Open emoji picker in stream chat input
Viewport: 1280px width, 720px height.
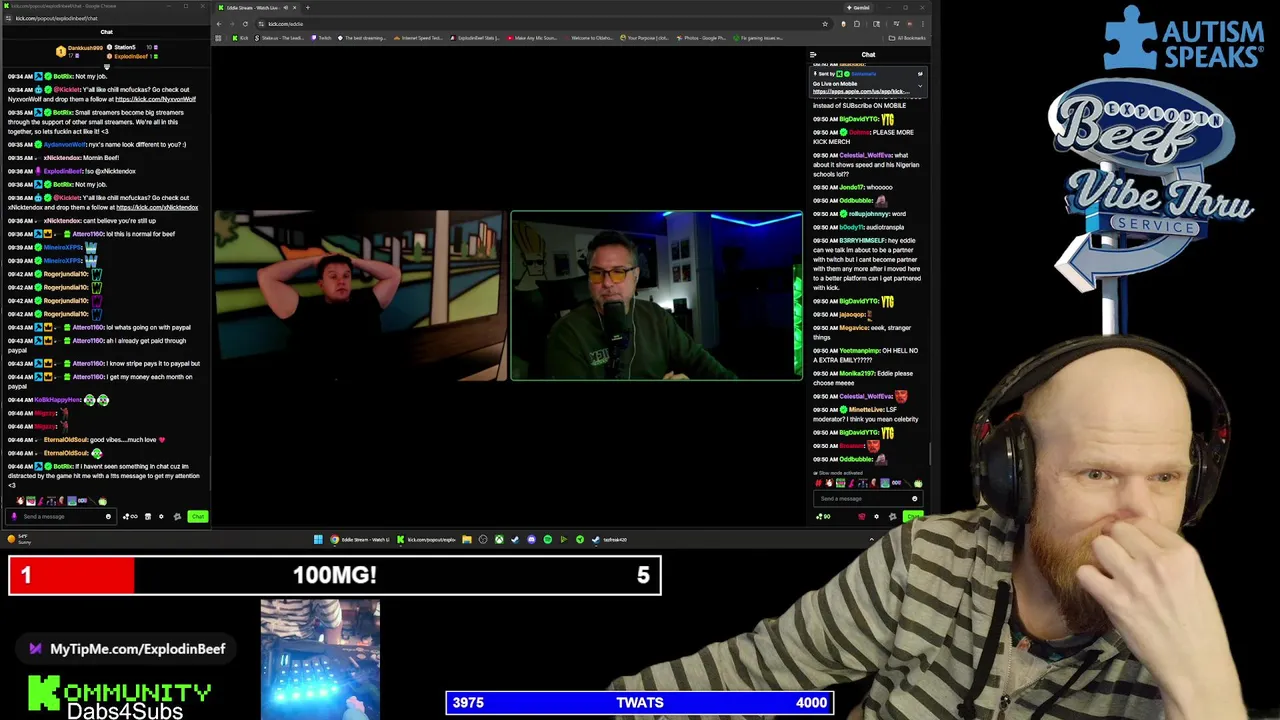[x=914, y=498]
